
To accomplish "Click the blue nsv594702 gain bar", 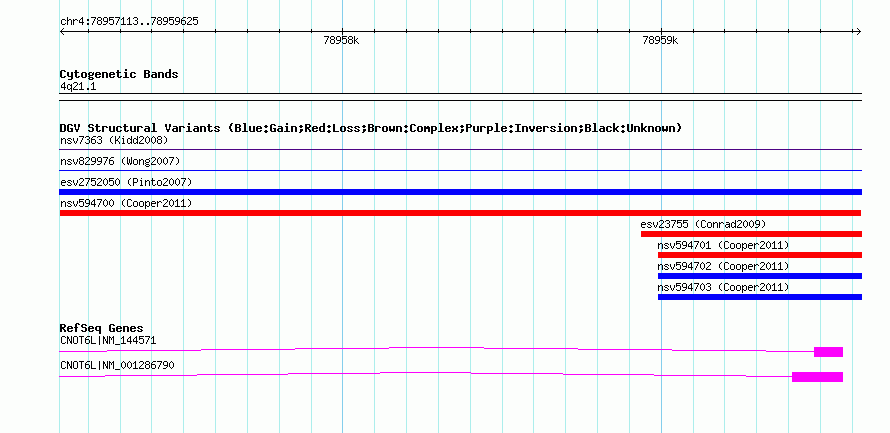I will [760, 276].
